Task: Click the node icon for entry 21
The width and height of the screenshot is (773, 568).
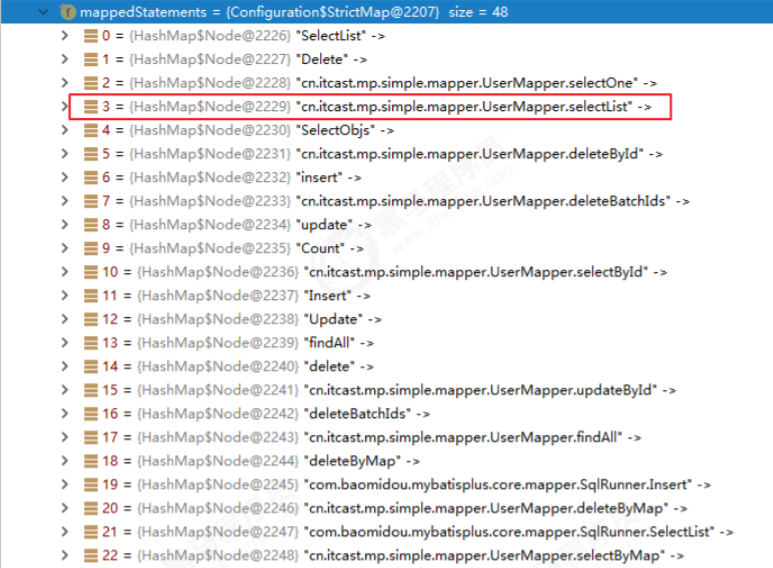Action: click(x=91, y=532)
